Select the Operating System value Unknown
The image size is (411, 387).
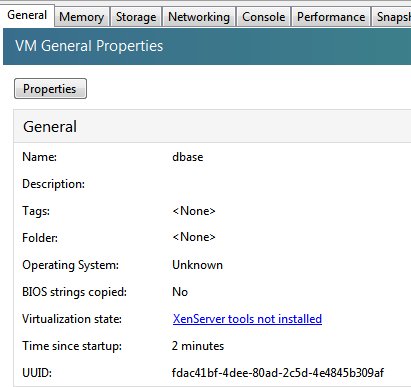pos(197,265)
